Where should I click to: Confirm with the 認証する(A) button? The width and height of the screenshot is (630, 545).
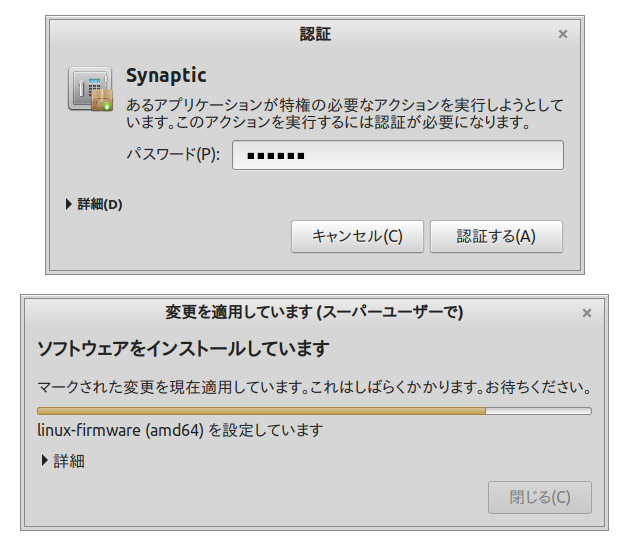(x=496, y=237)
